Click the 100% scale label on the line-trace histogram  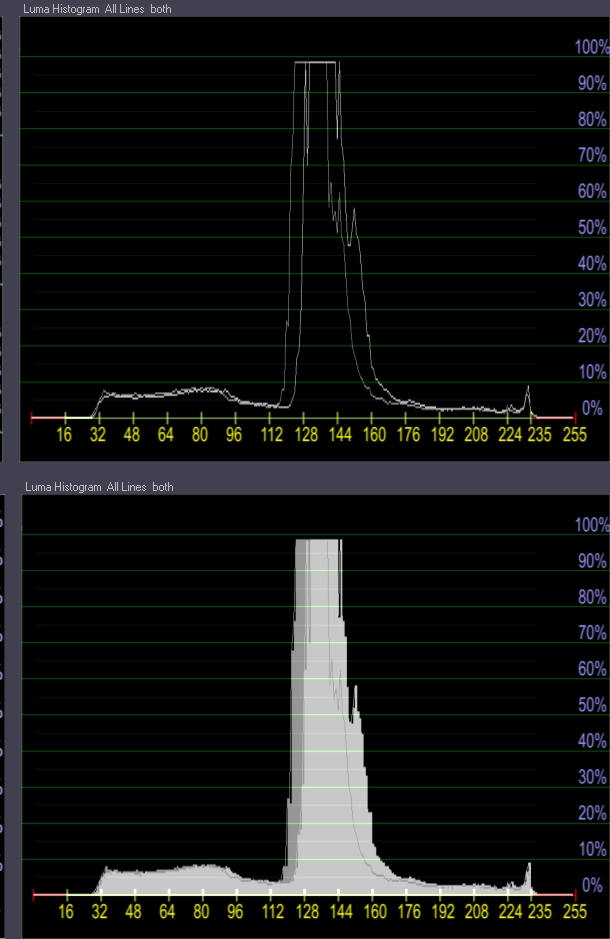[x=592, y=47]
